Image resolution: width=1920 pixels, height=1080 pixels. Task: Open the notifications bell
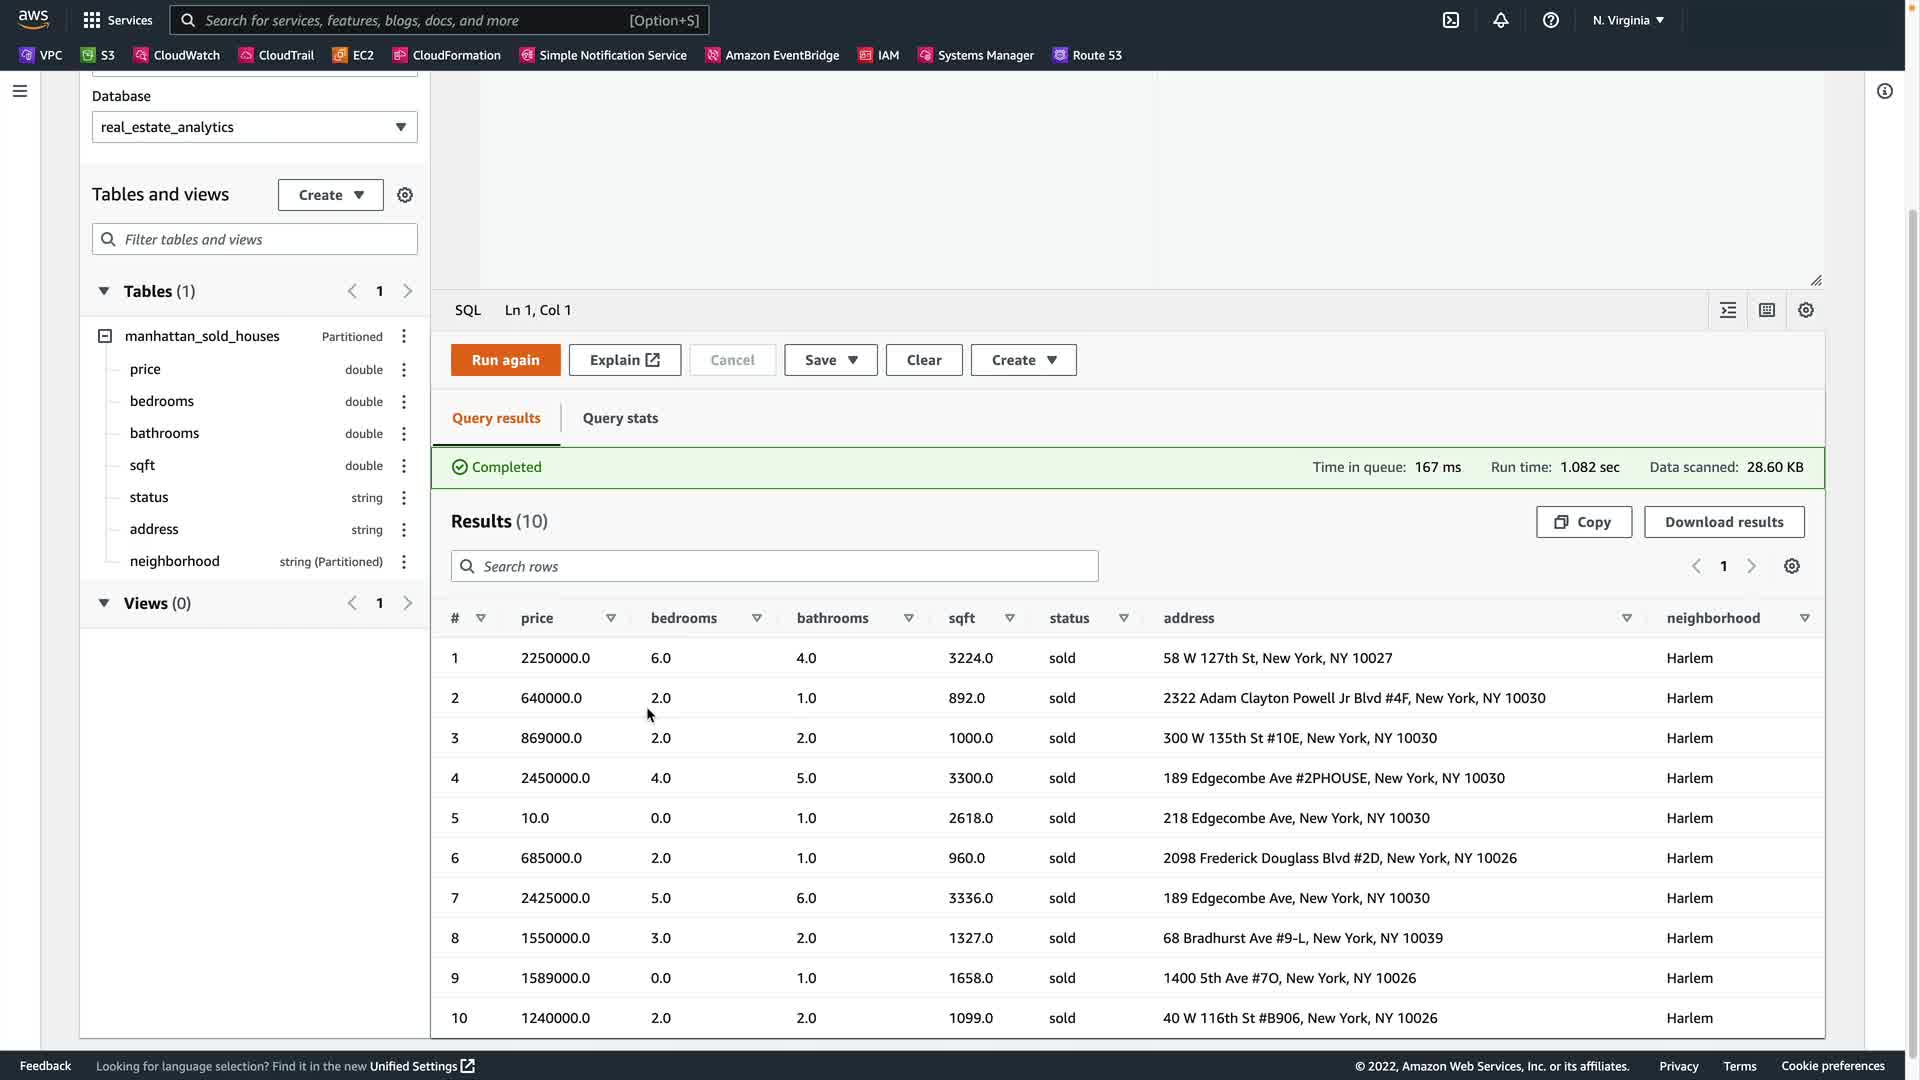(1500, 20)
